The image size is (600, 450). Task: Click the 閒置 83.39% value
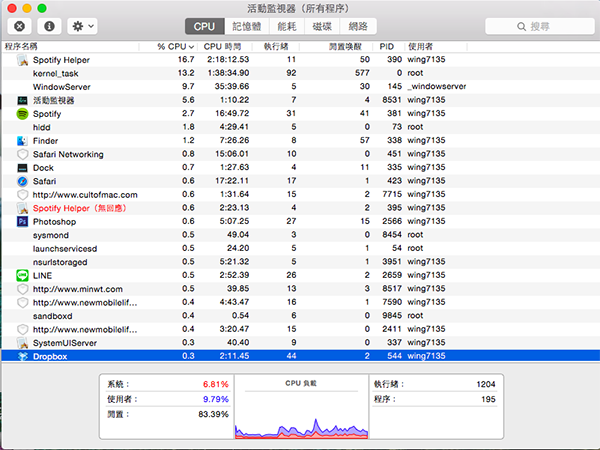(x=213, y=414)
